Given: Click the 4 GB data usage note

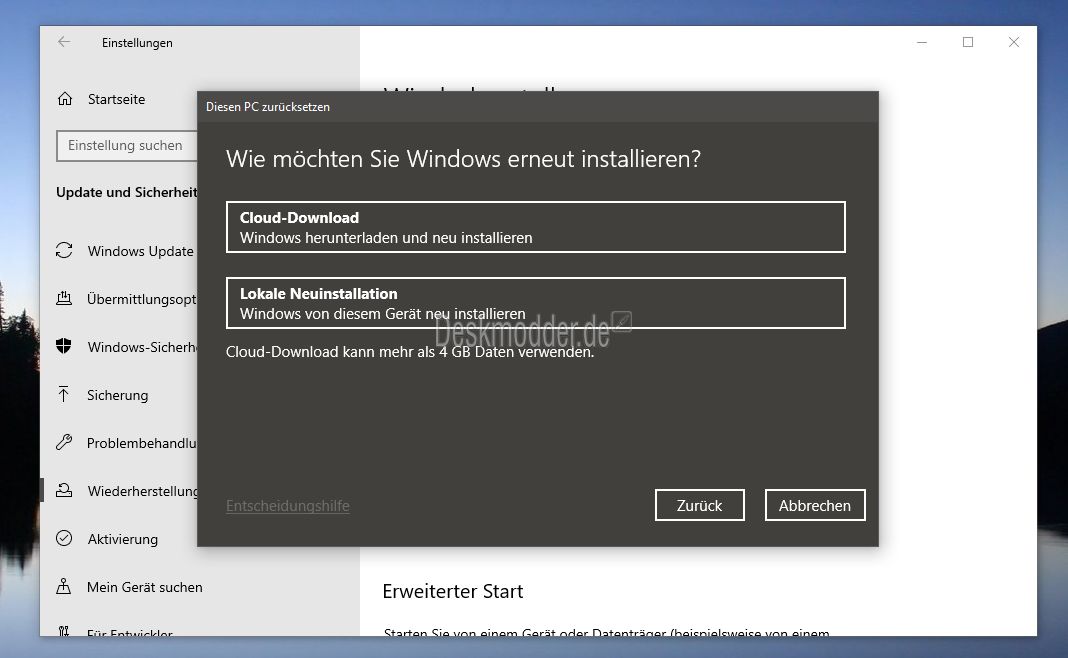Looking at the screenshot, I should pos(410,351).
